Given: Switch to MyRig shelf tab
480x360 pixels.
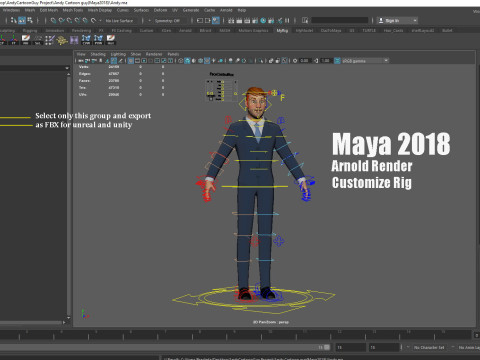Looking at the screenshot, I should 282,30.
